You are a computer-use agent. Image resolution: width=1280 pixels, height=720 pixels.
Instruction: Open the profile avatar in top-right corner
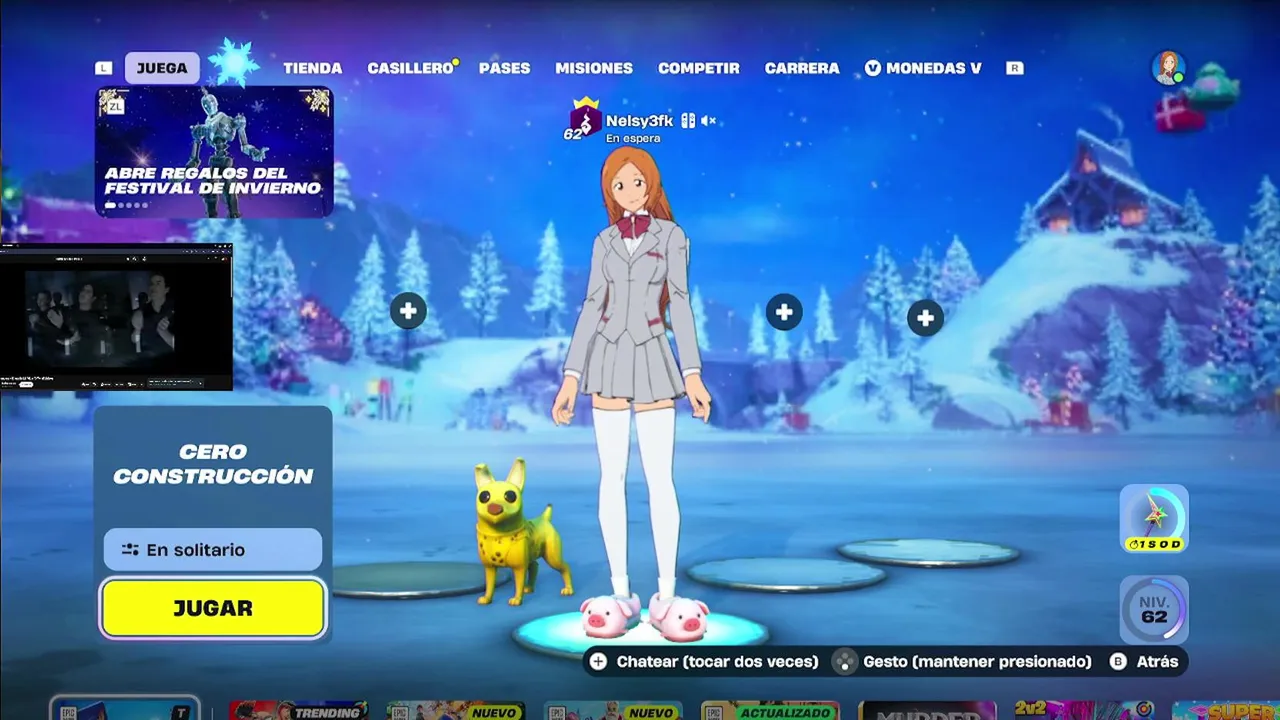tap(1167, 68)
